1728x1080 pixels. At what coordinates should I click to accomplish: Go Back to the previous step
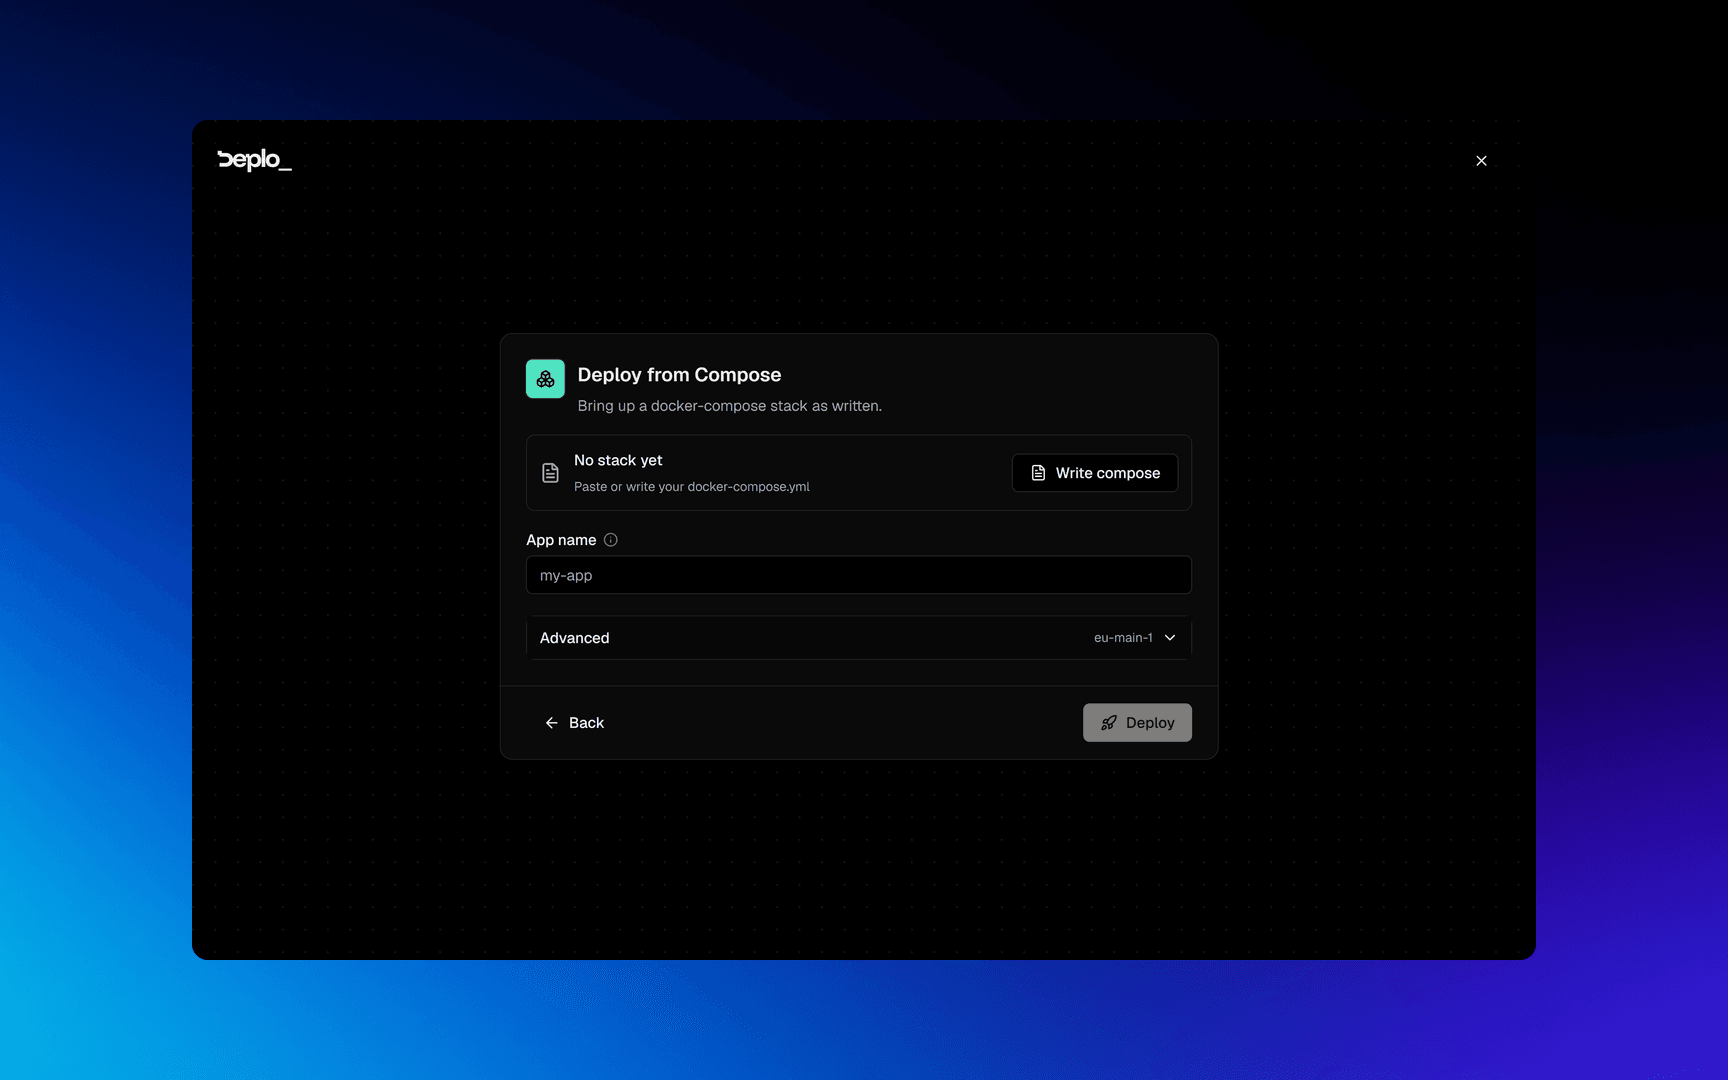click(x=574, y=723)
